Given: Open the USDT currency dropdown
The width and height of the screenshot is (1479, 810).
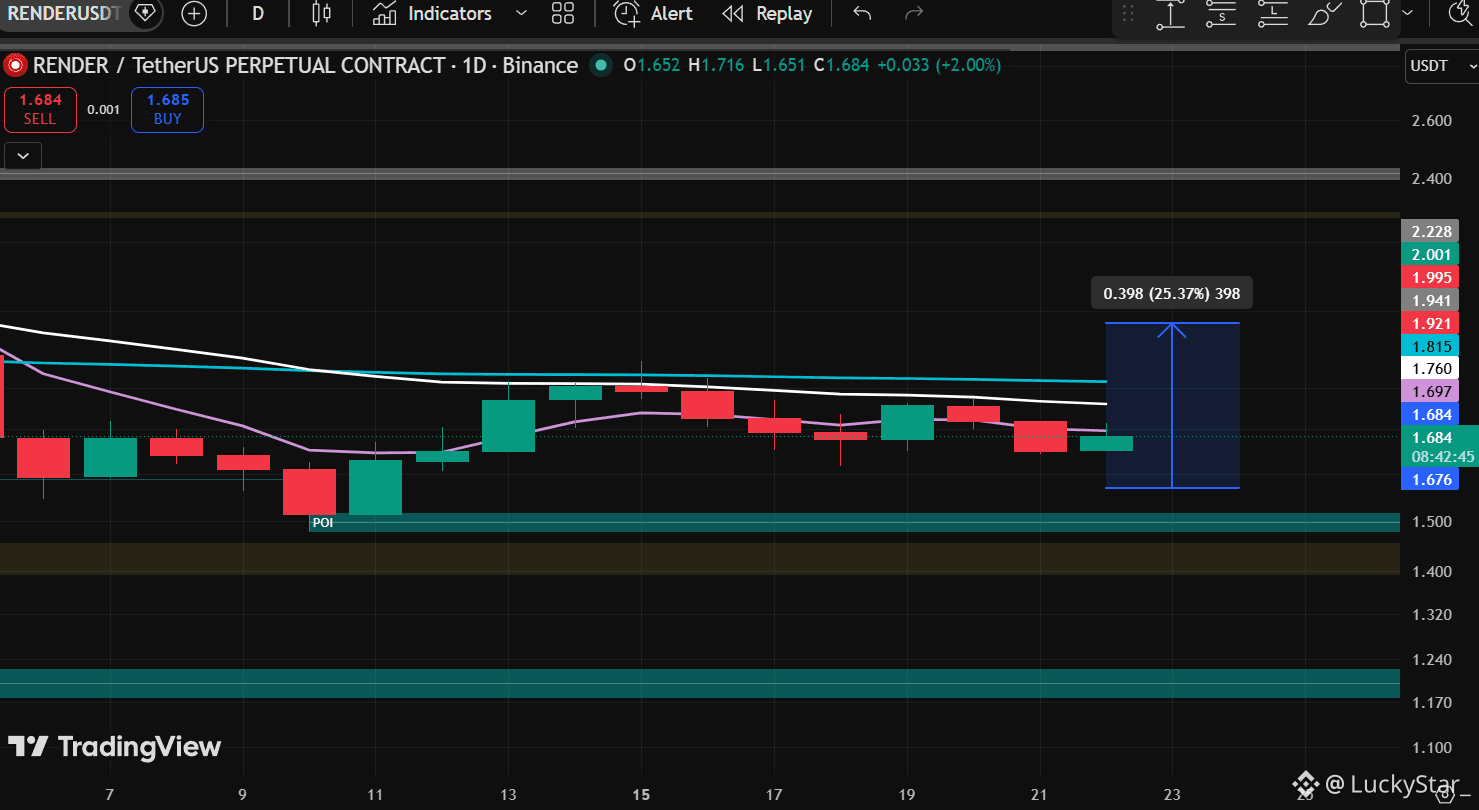Looking at the screenshot, I should click(1441, 65).
